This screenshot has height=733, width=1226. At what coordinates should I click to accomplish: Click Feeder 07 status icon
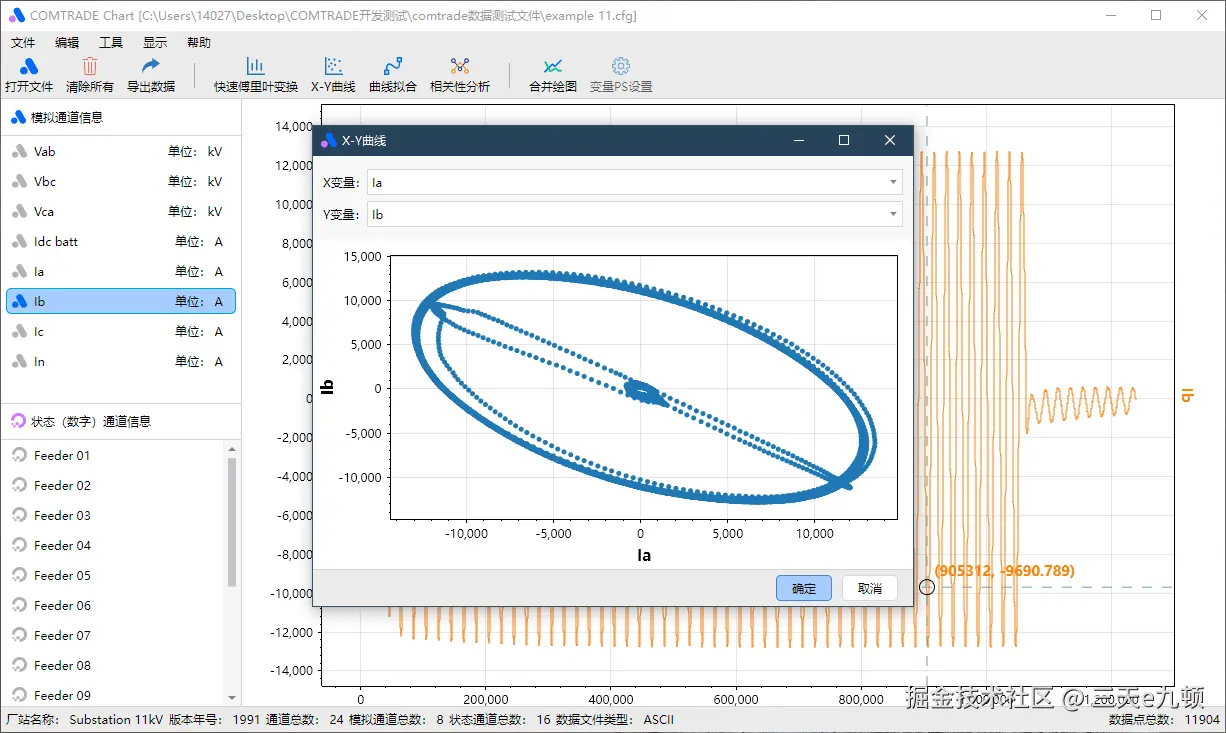pos(19,635)
